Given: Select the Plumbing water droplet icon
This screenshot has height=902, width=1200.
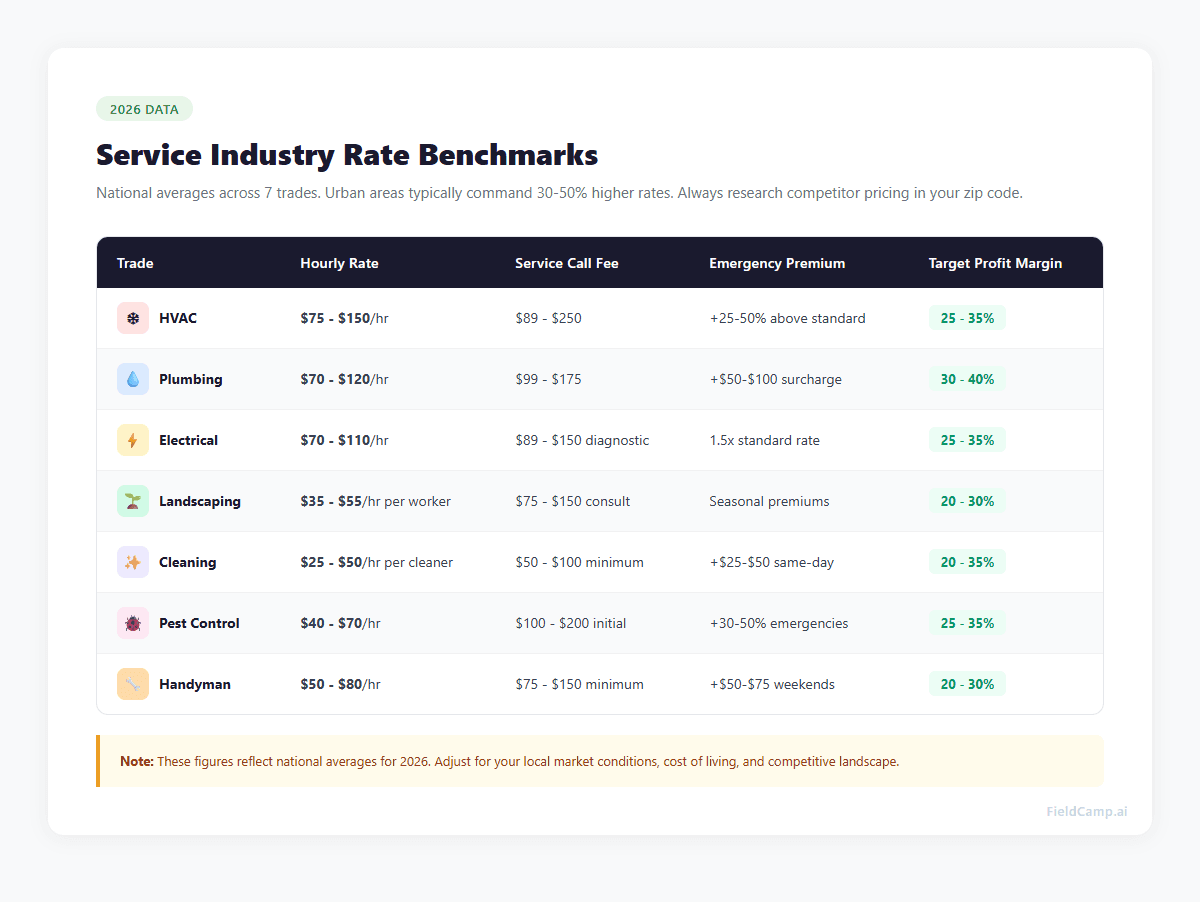Looking at the screenshot, I should (x=132, y=379).
